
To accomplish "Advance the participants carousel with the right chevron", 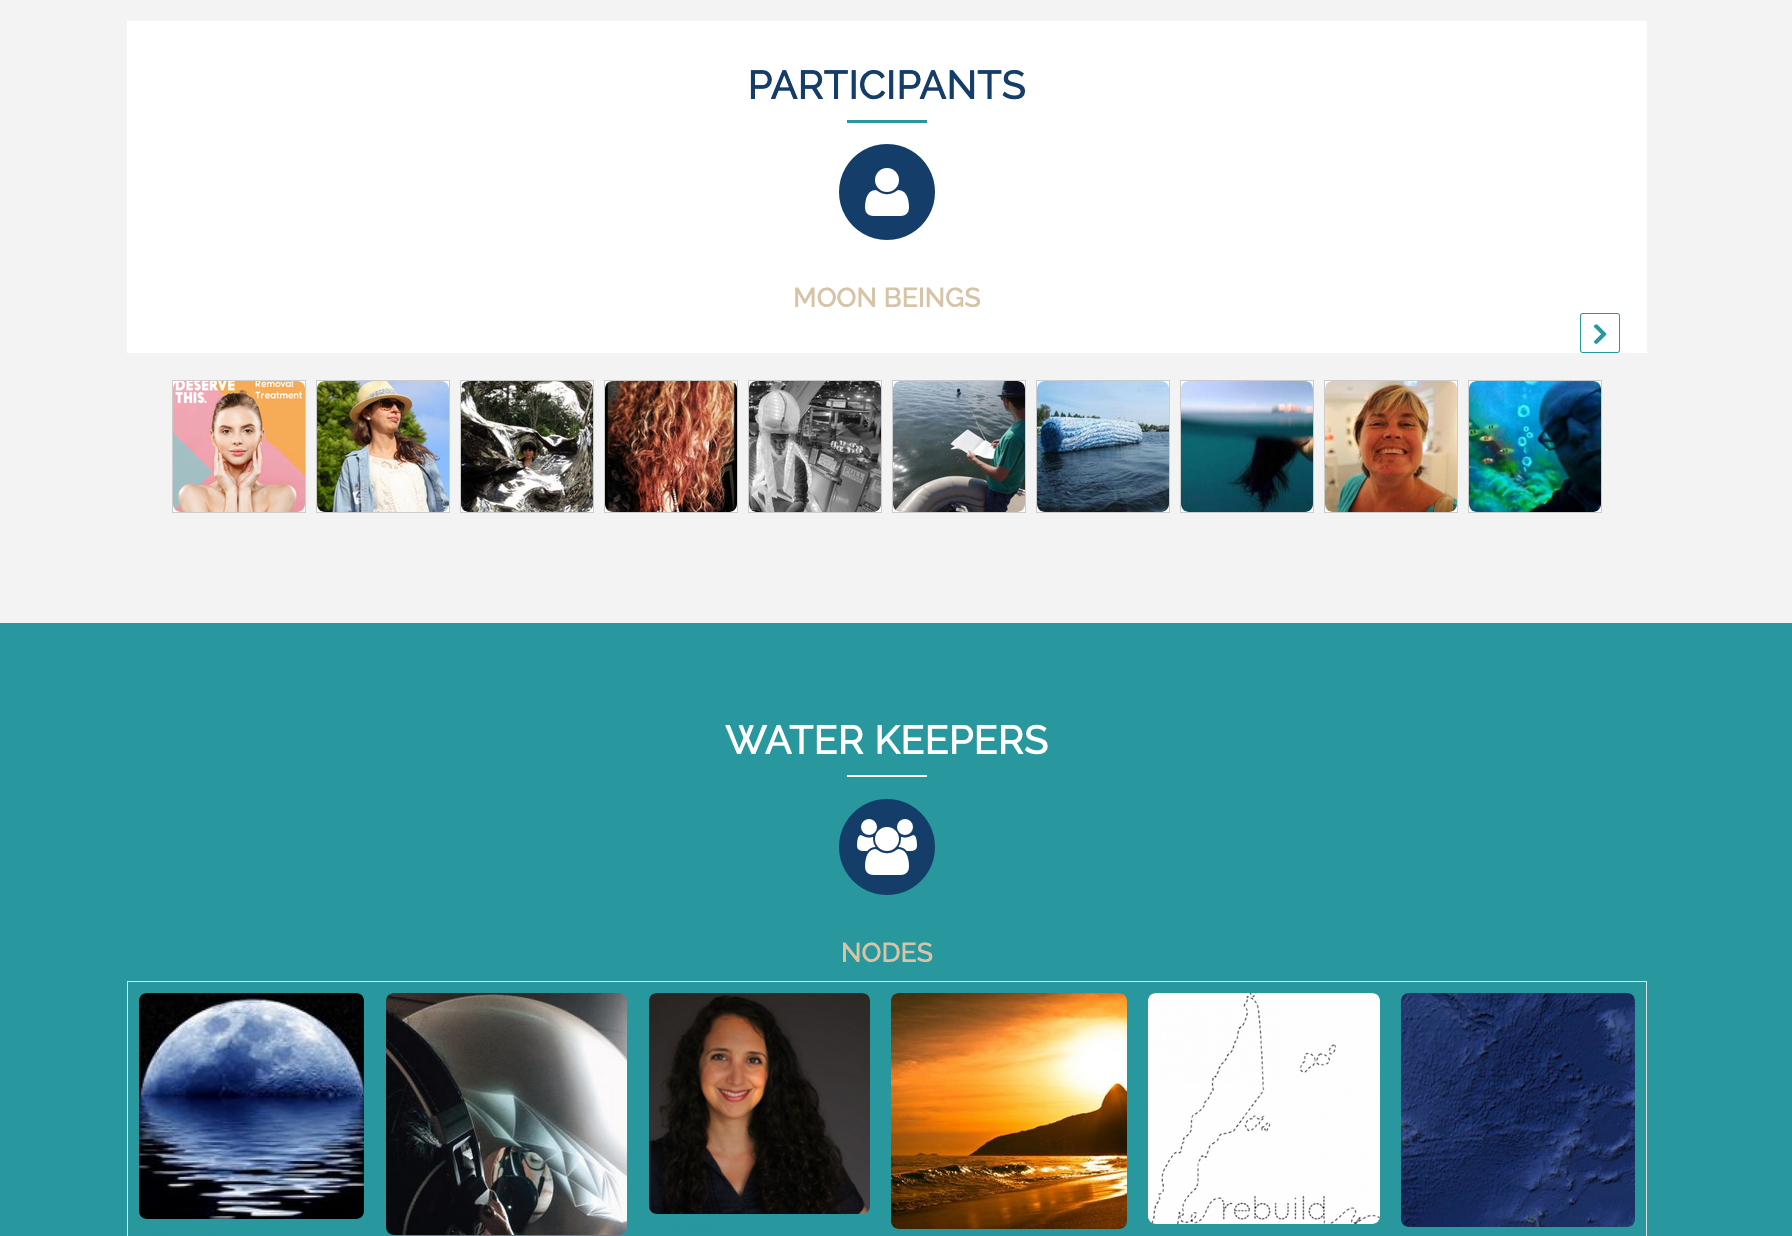I will (1599, 333).
